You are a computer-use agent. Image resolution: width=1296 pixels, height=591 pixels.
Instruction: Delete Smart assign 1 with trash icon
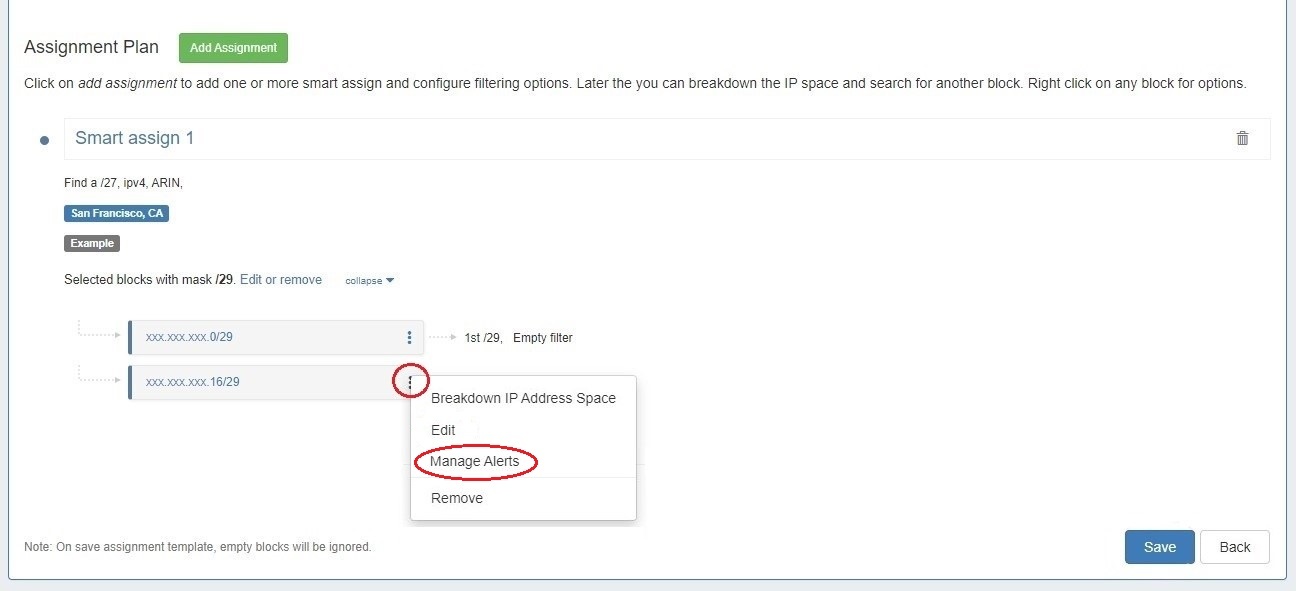(1242, 138)
